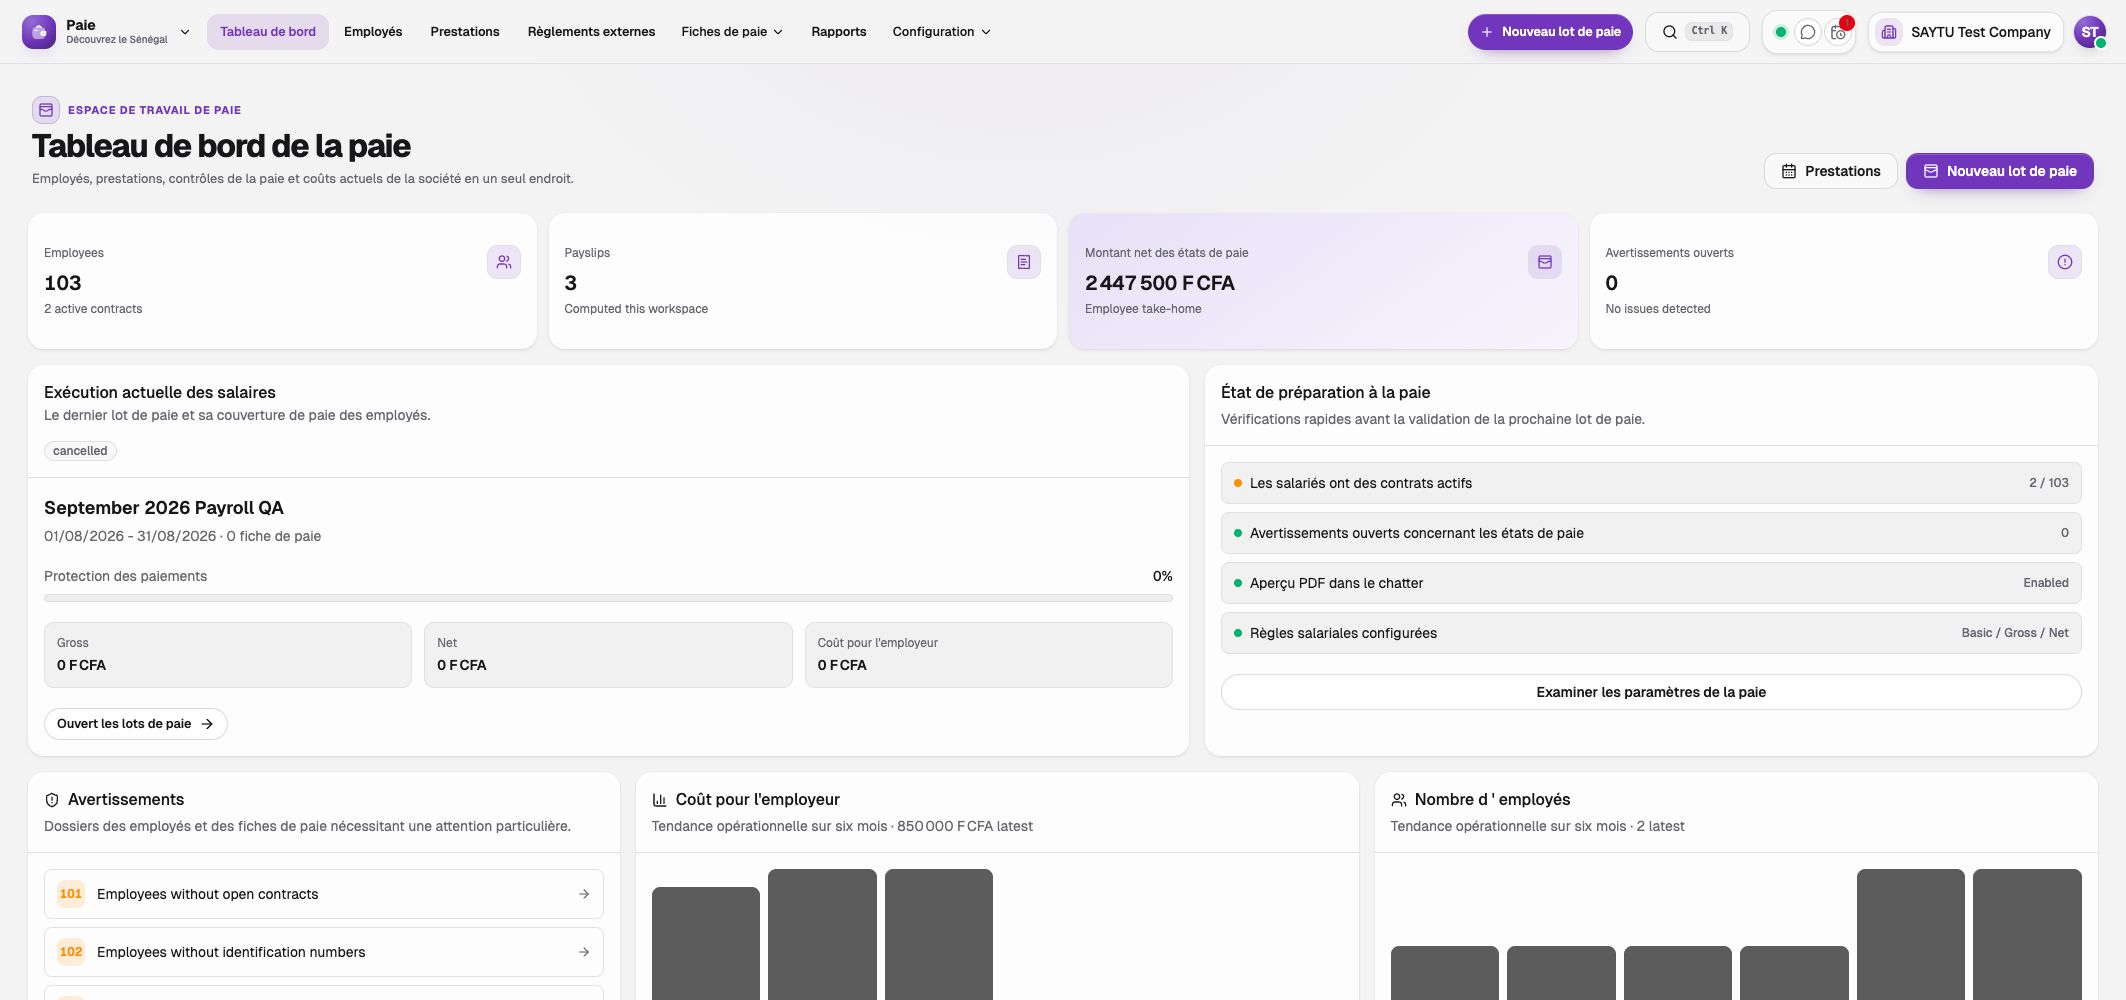The width and height of the screenshot is (2126, 1000).
Task: Click the Employees 103 summary card
Action: (x=282, y=281)
